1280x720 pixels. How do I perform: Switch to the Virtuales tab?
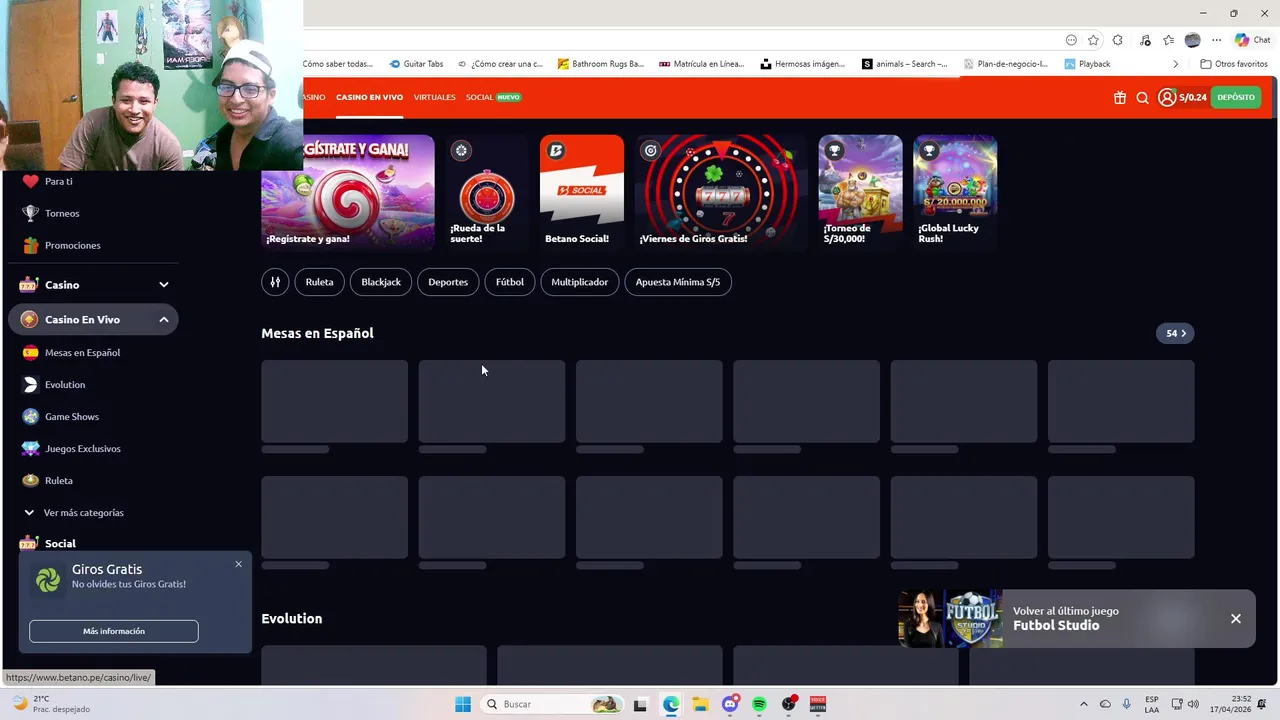pyautogui.click(x=435, y=97)
